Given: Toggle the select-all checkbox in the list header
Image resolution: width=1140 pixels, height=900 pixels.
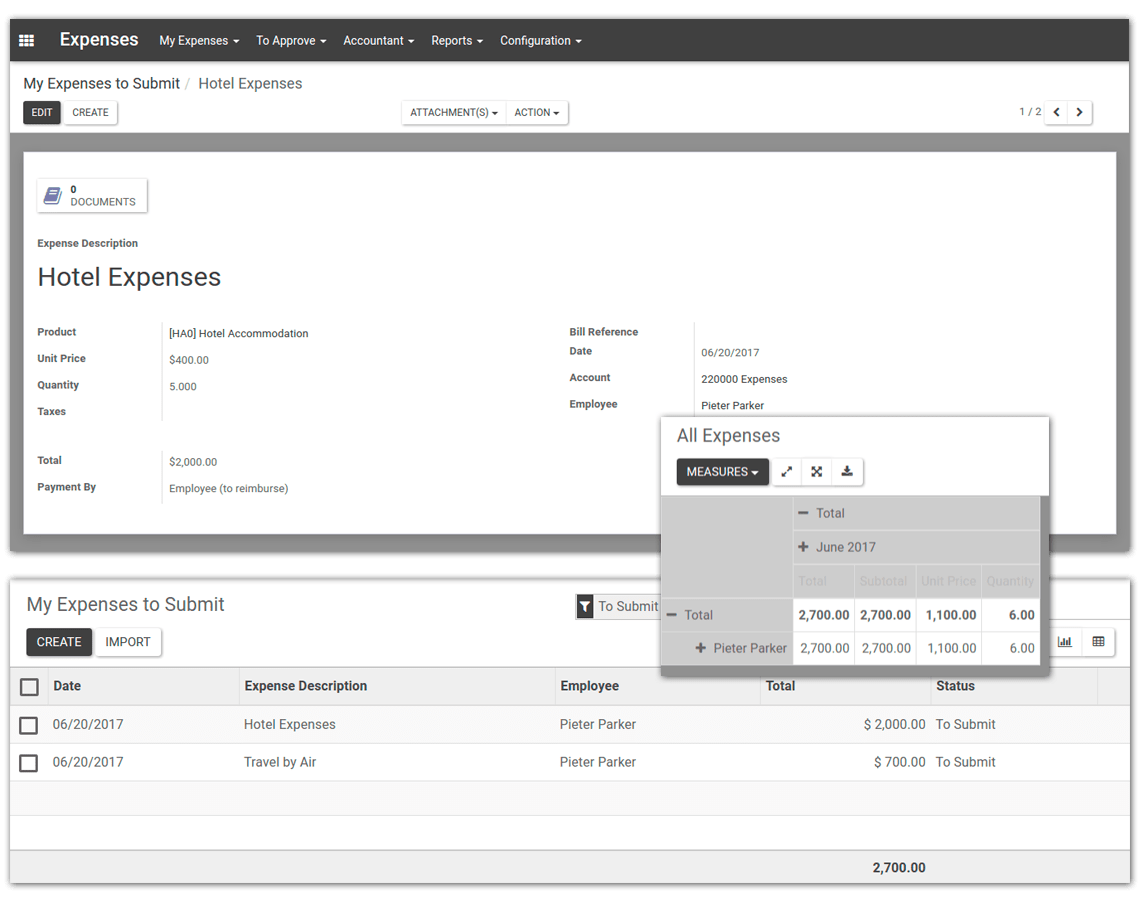Looking at the screenshot, I should [x=29, y=686].
